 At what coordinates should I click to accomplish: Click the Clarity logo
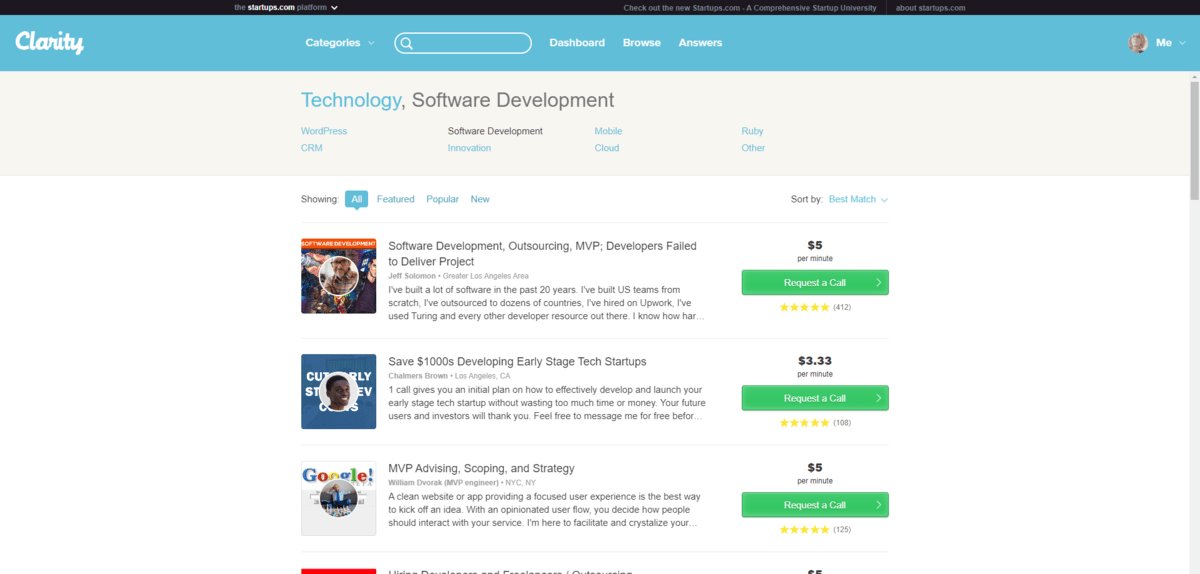[49, 42]
